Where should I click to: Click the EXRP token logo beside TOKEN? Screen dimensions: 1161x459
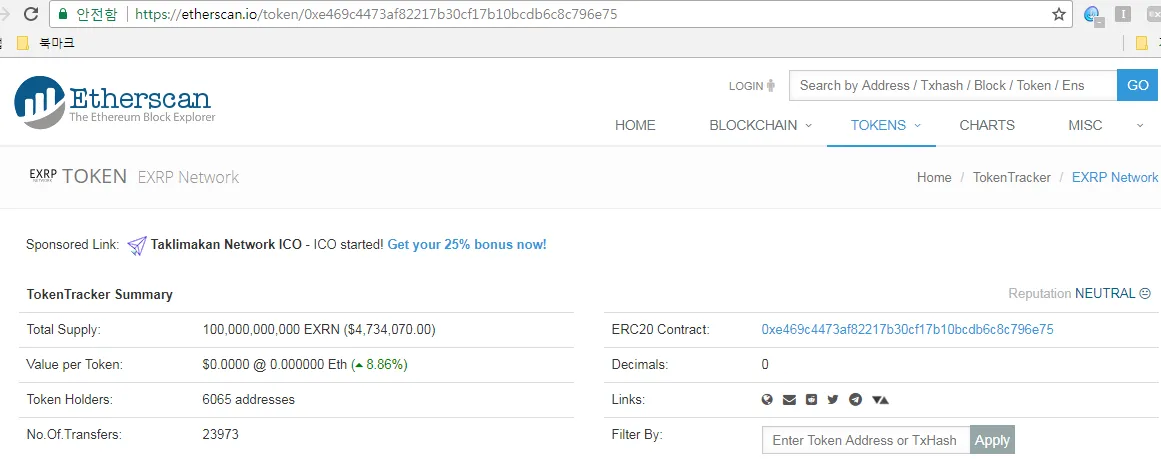[43, 176]
